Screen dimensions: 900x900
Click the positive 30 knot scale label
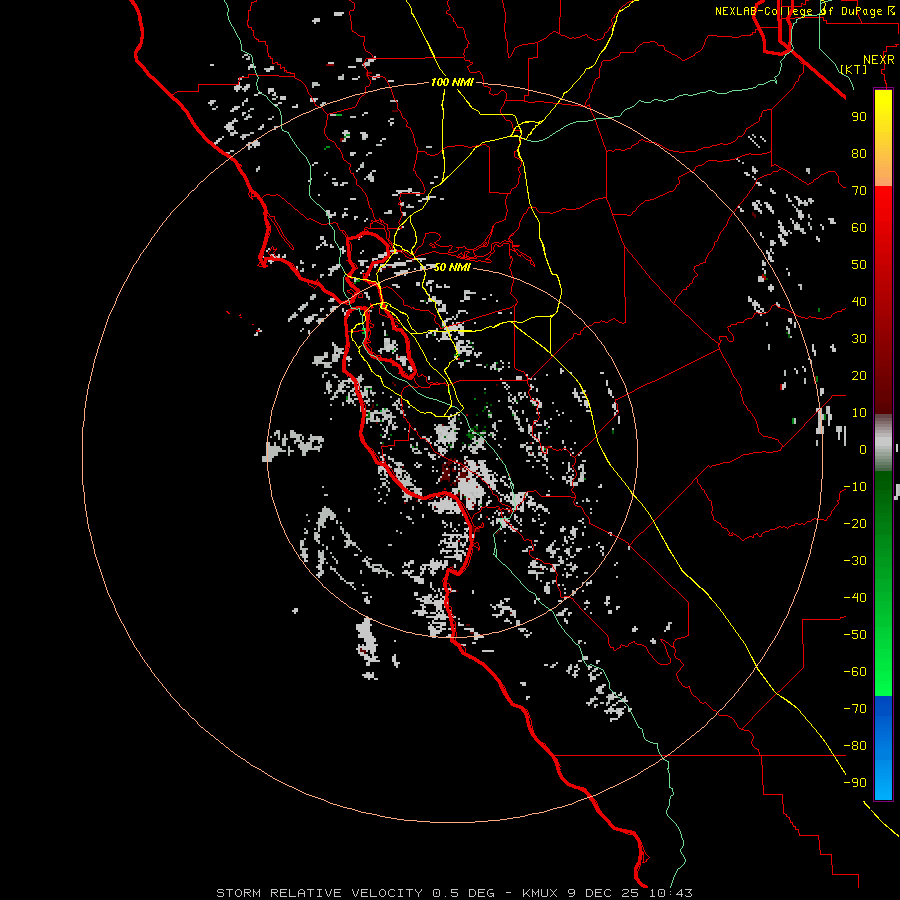[x=859, y=339]
